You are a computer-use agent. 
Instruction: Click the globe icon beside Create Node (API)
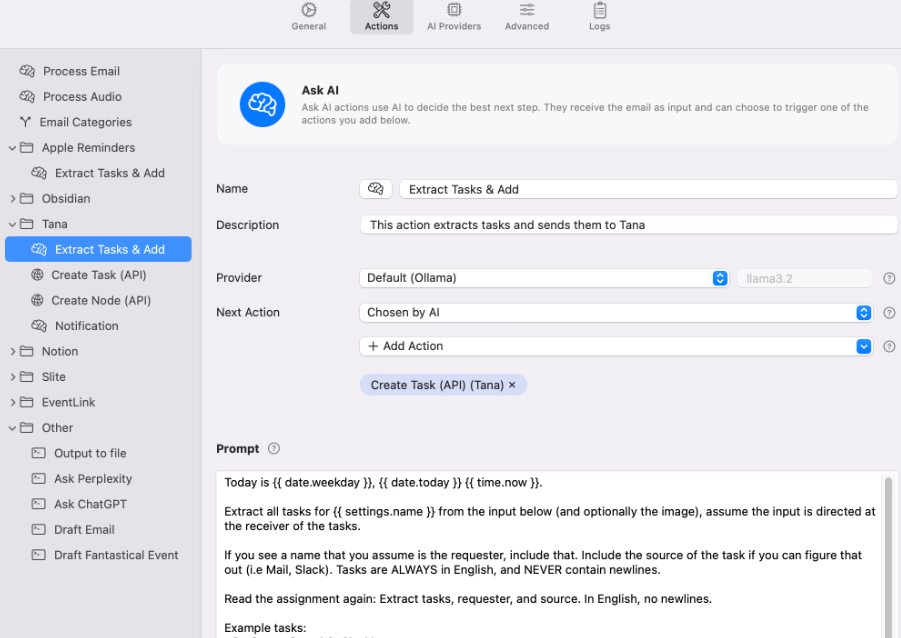(x=37, y=300)
